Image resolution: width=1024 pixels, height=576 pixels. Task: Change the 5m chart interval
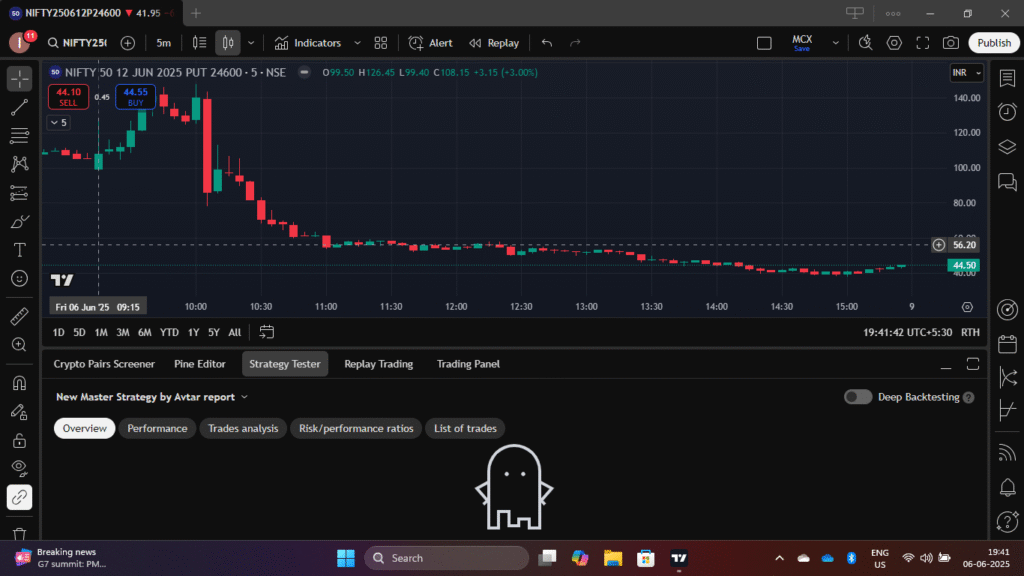click(x=163, y=43)
